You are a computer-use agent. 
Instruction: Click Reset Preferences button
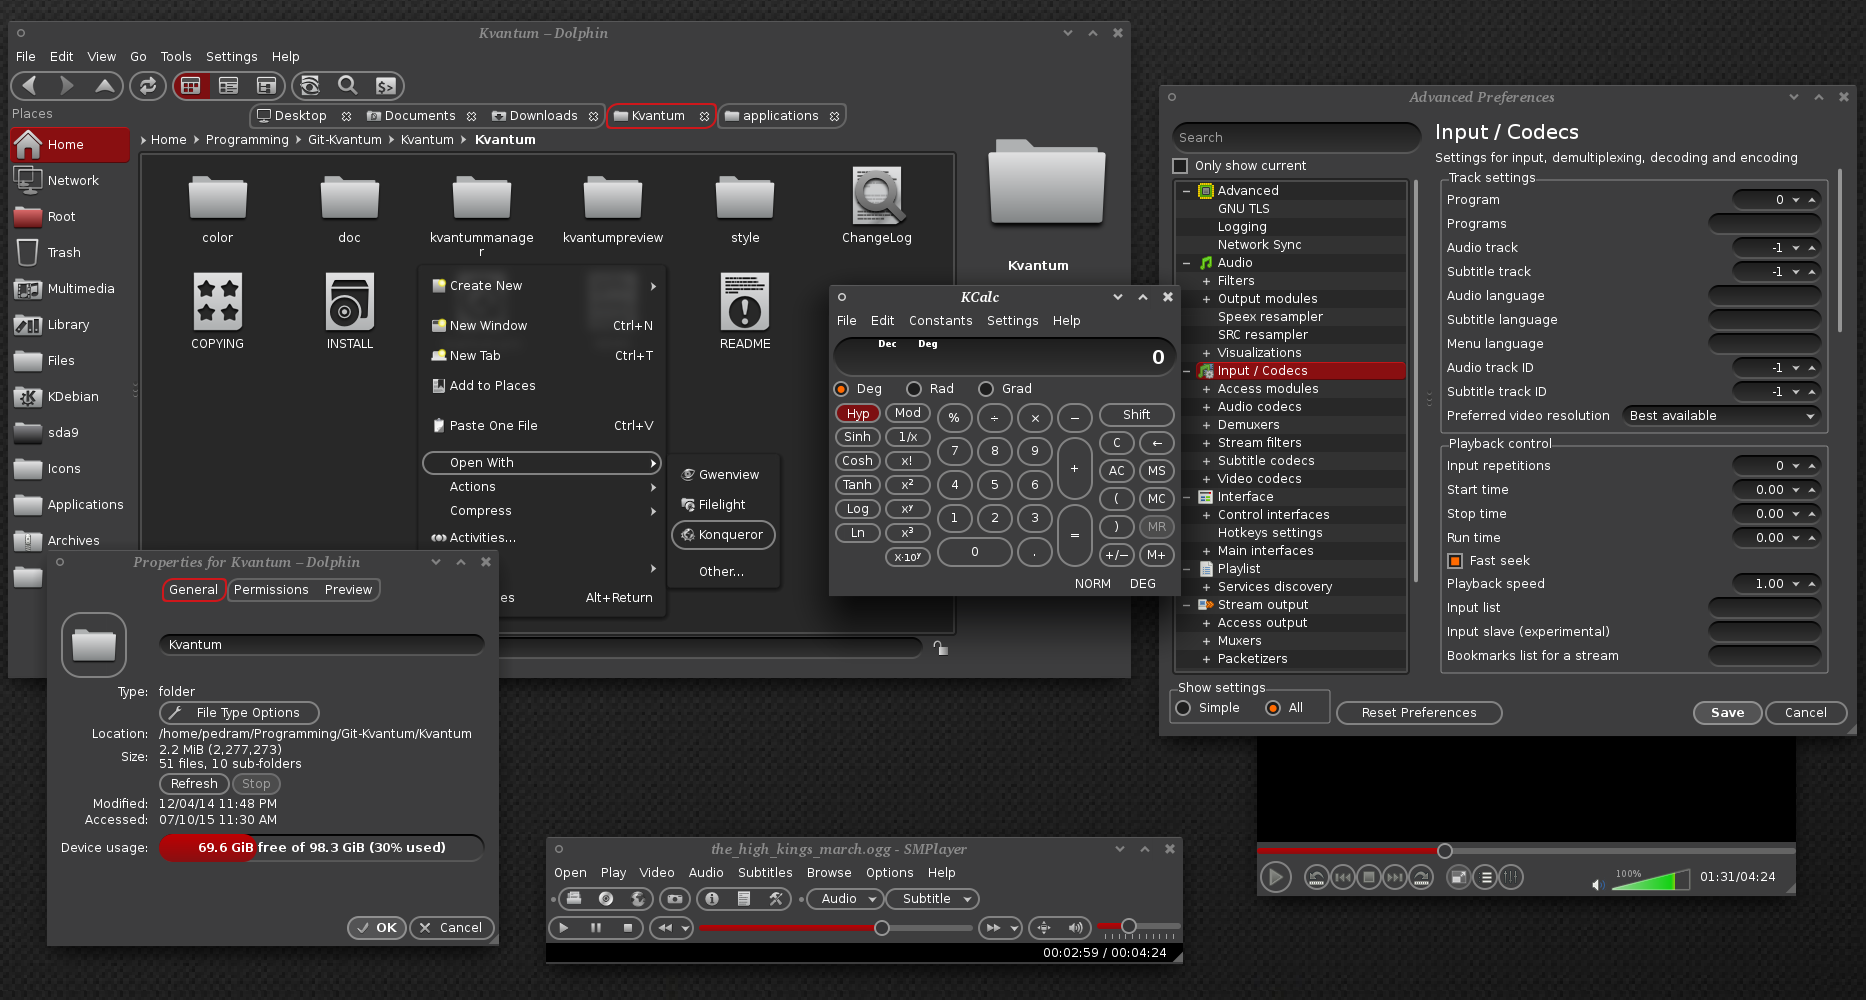[x=1419, y=713]
